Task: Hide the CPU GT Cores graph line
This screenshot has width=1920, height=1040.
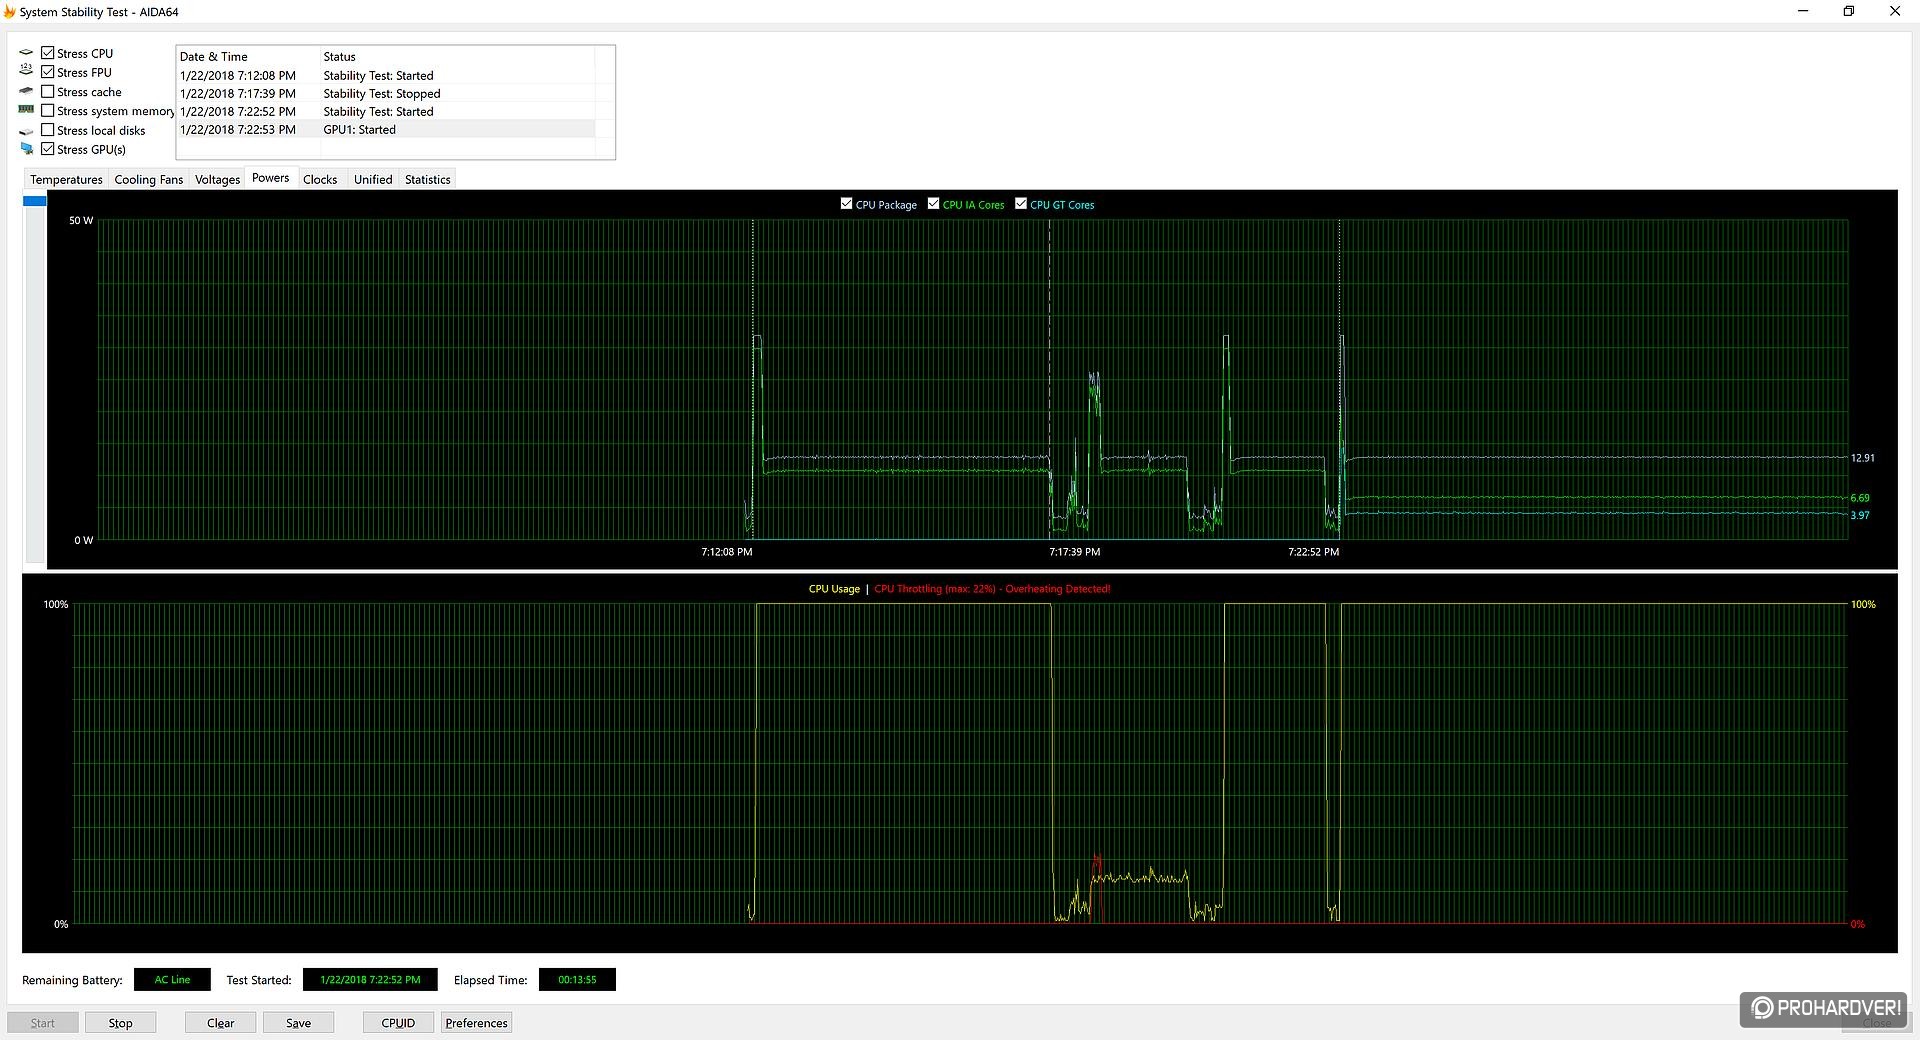Action: pyautogui.click(x=1021, y=204)
